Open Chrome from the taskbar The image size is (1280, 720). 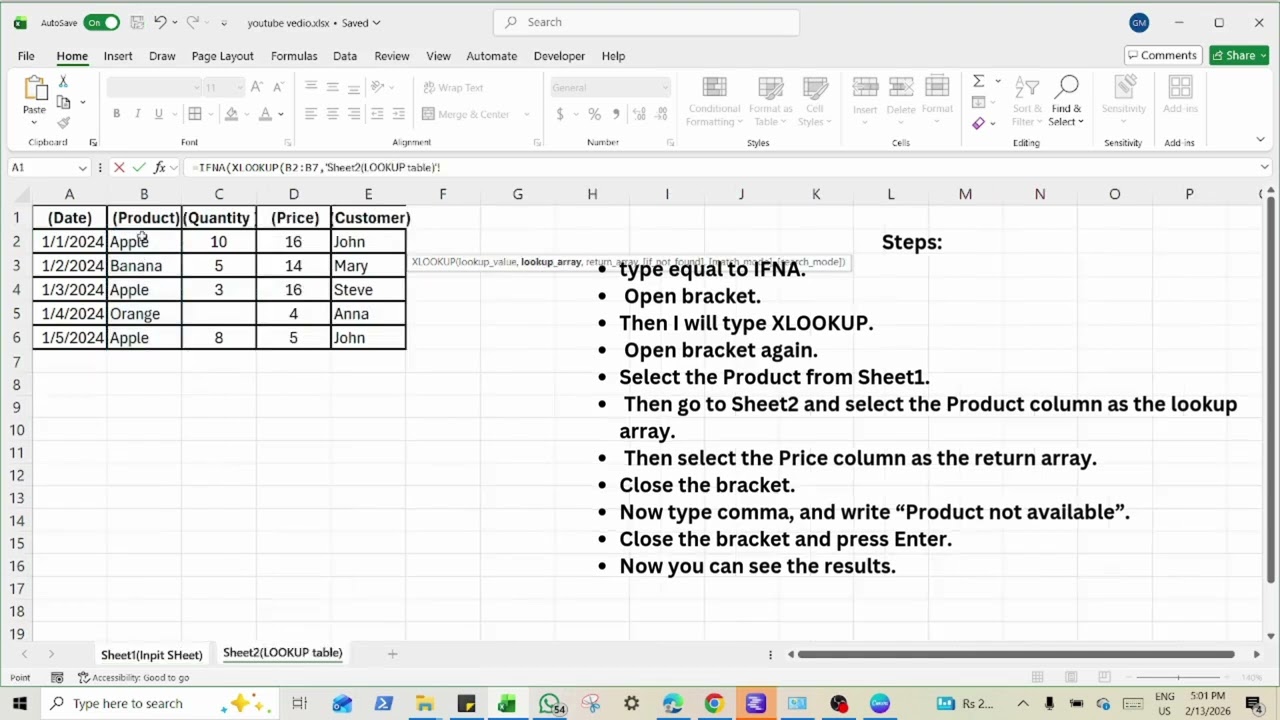tap(713, 704)
